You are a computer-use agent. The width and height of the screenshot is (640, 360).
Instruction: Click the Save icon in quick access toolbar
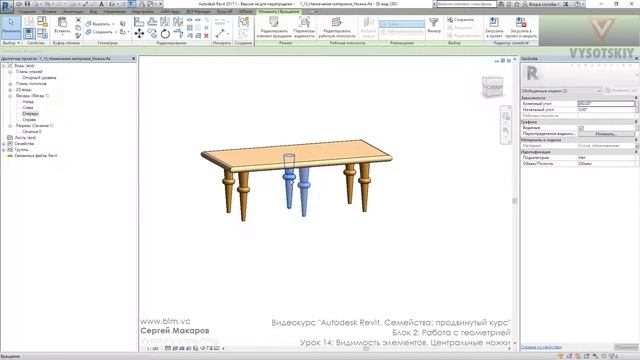click(x=27, y=4)
